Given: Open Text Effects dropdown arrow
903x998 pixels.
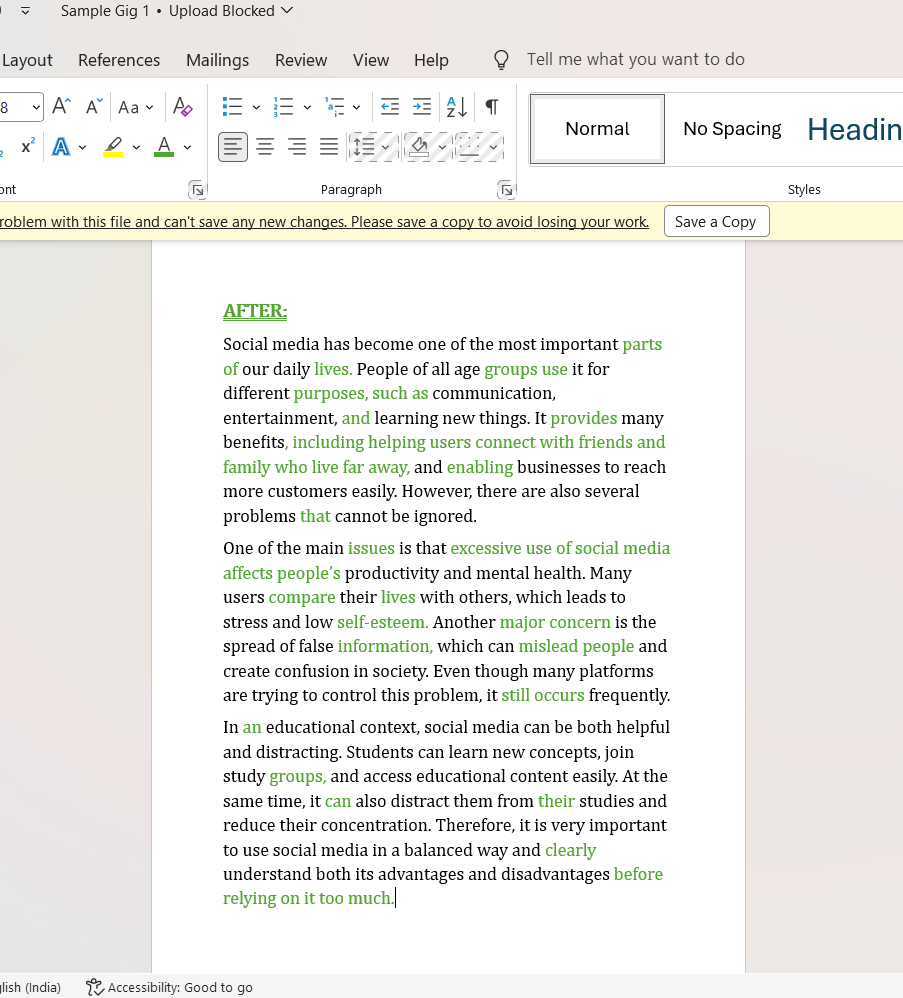Looking at the screenshot, I should point(83,148).
